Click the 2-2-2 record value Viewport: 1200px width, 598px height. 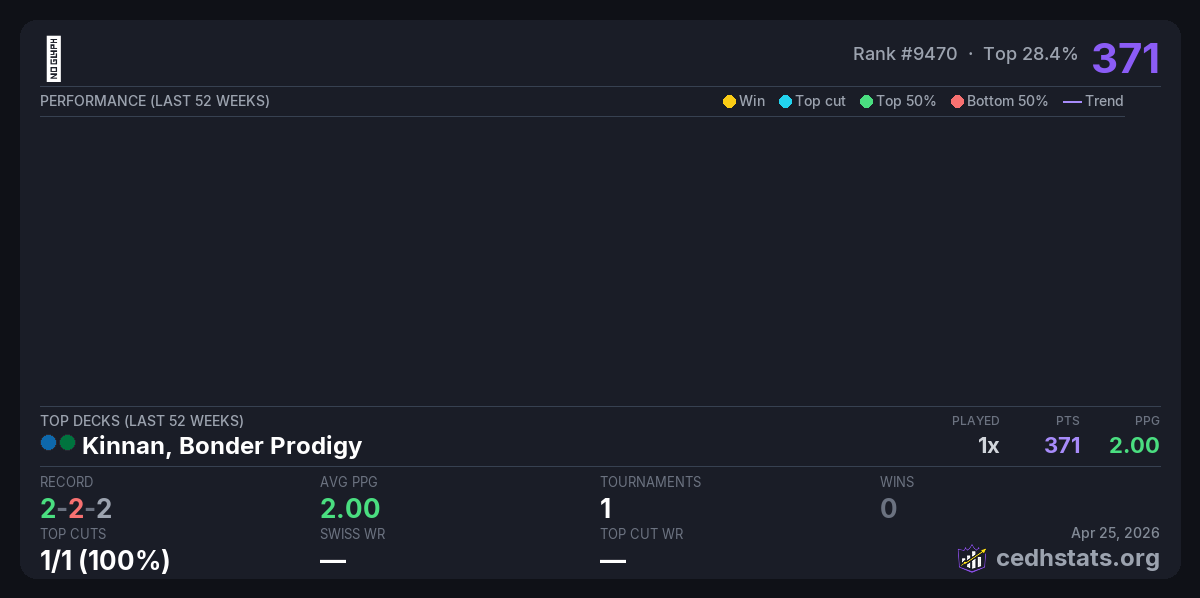click(x=76, y=509)
